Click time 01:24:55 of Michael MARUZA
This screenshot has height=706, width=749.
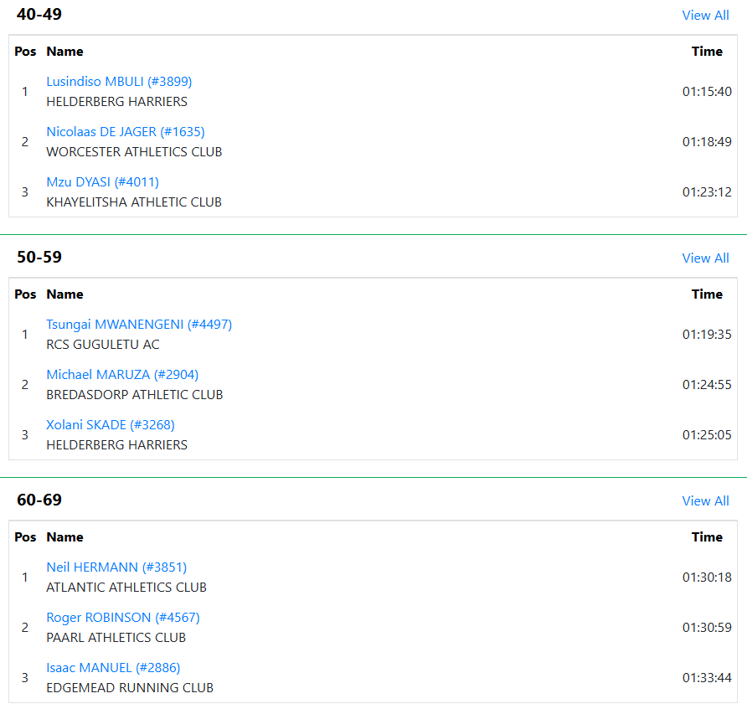pos(706,384)
